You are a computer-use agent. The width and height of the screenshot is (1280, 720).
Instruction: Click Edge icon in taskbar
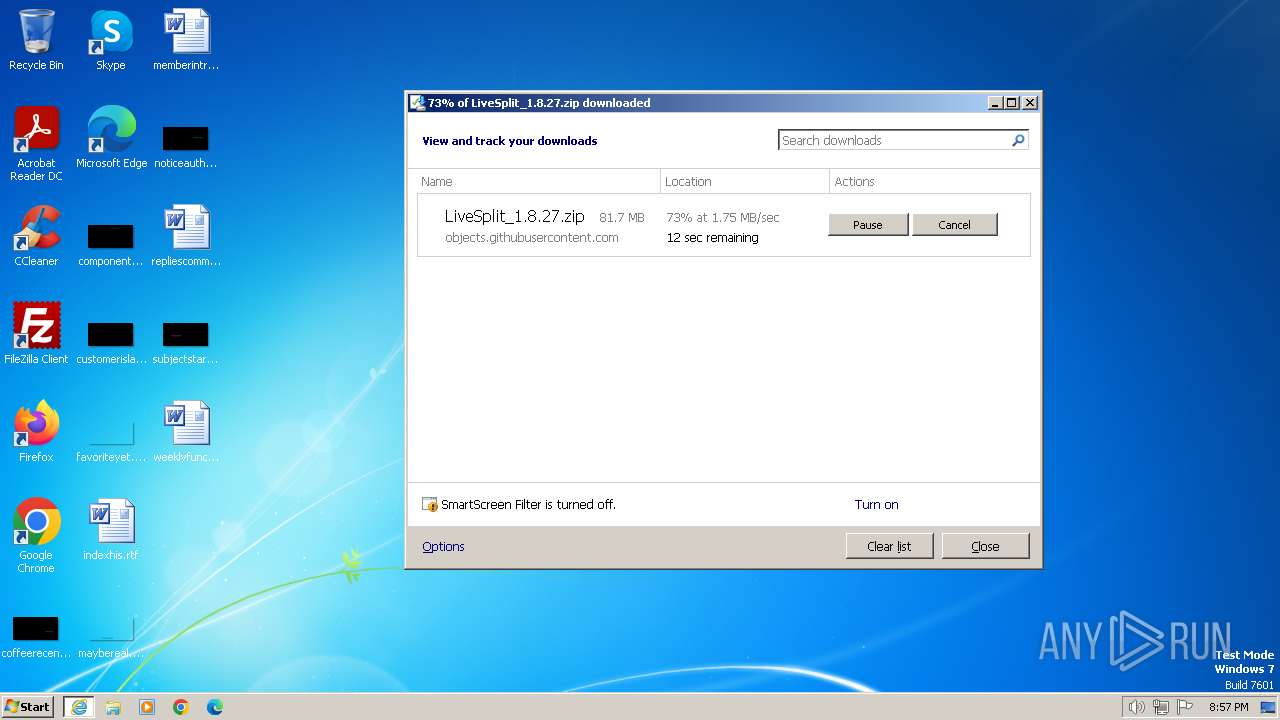[x=215, y=707]
